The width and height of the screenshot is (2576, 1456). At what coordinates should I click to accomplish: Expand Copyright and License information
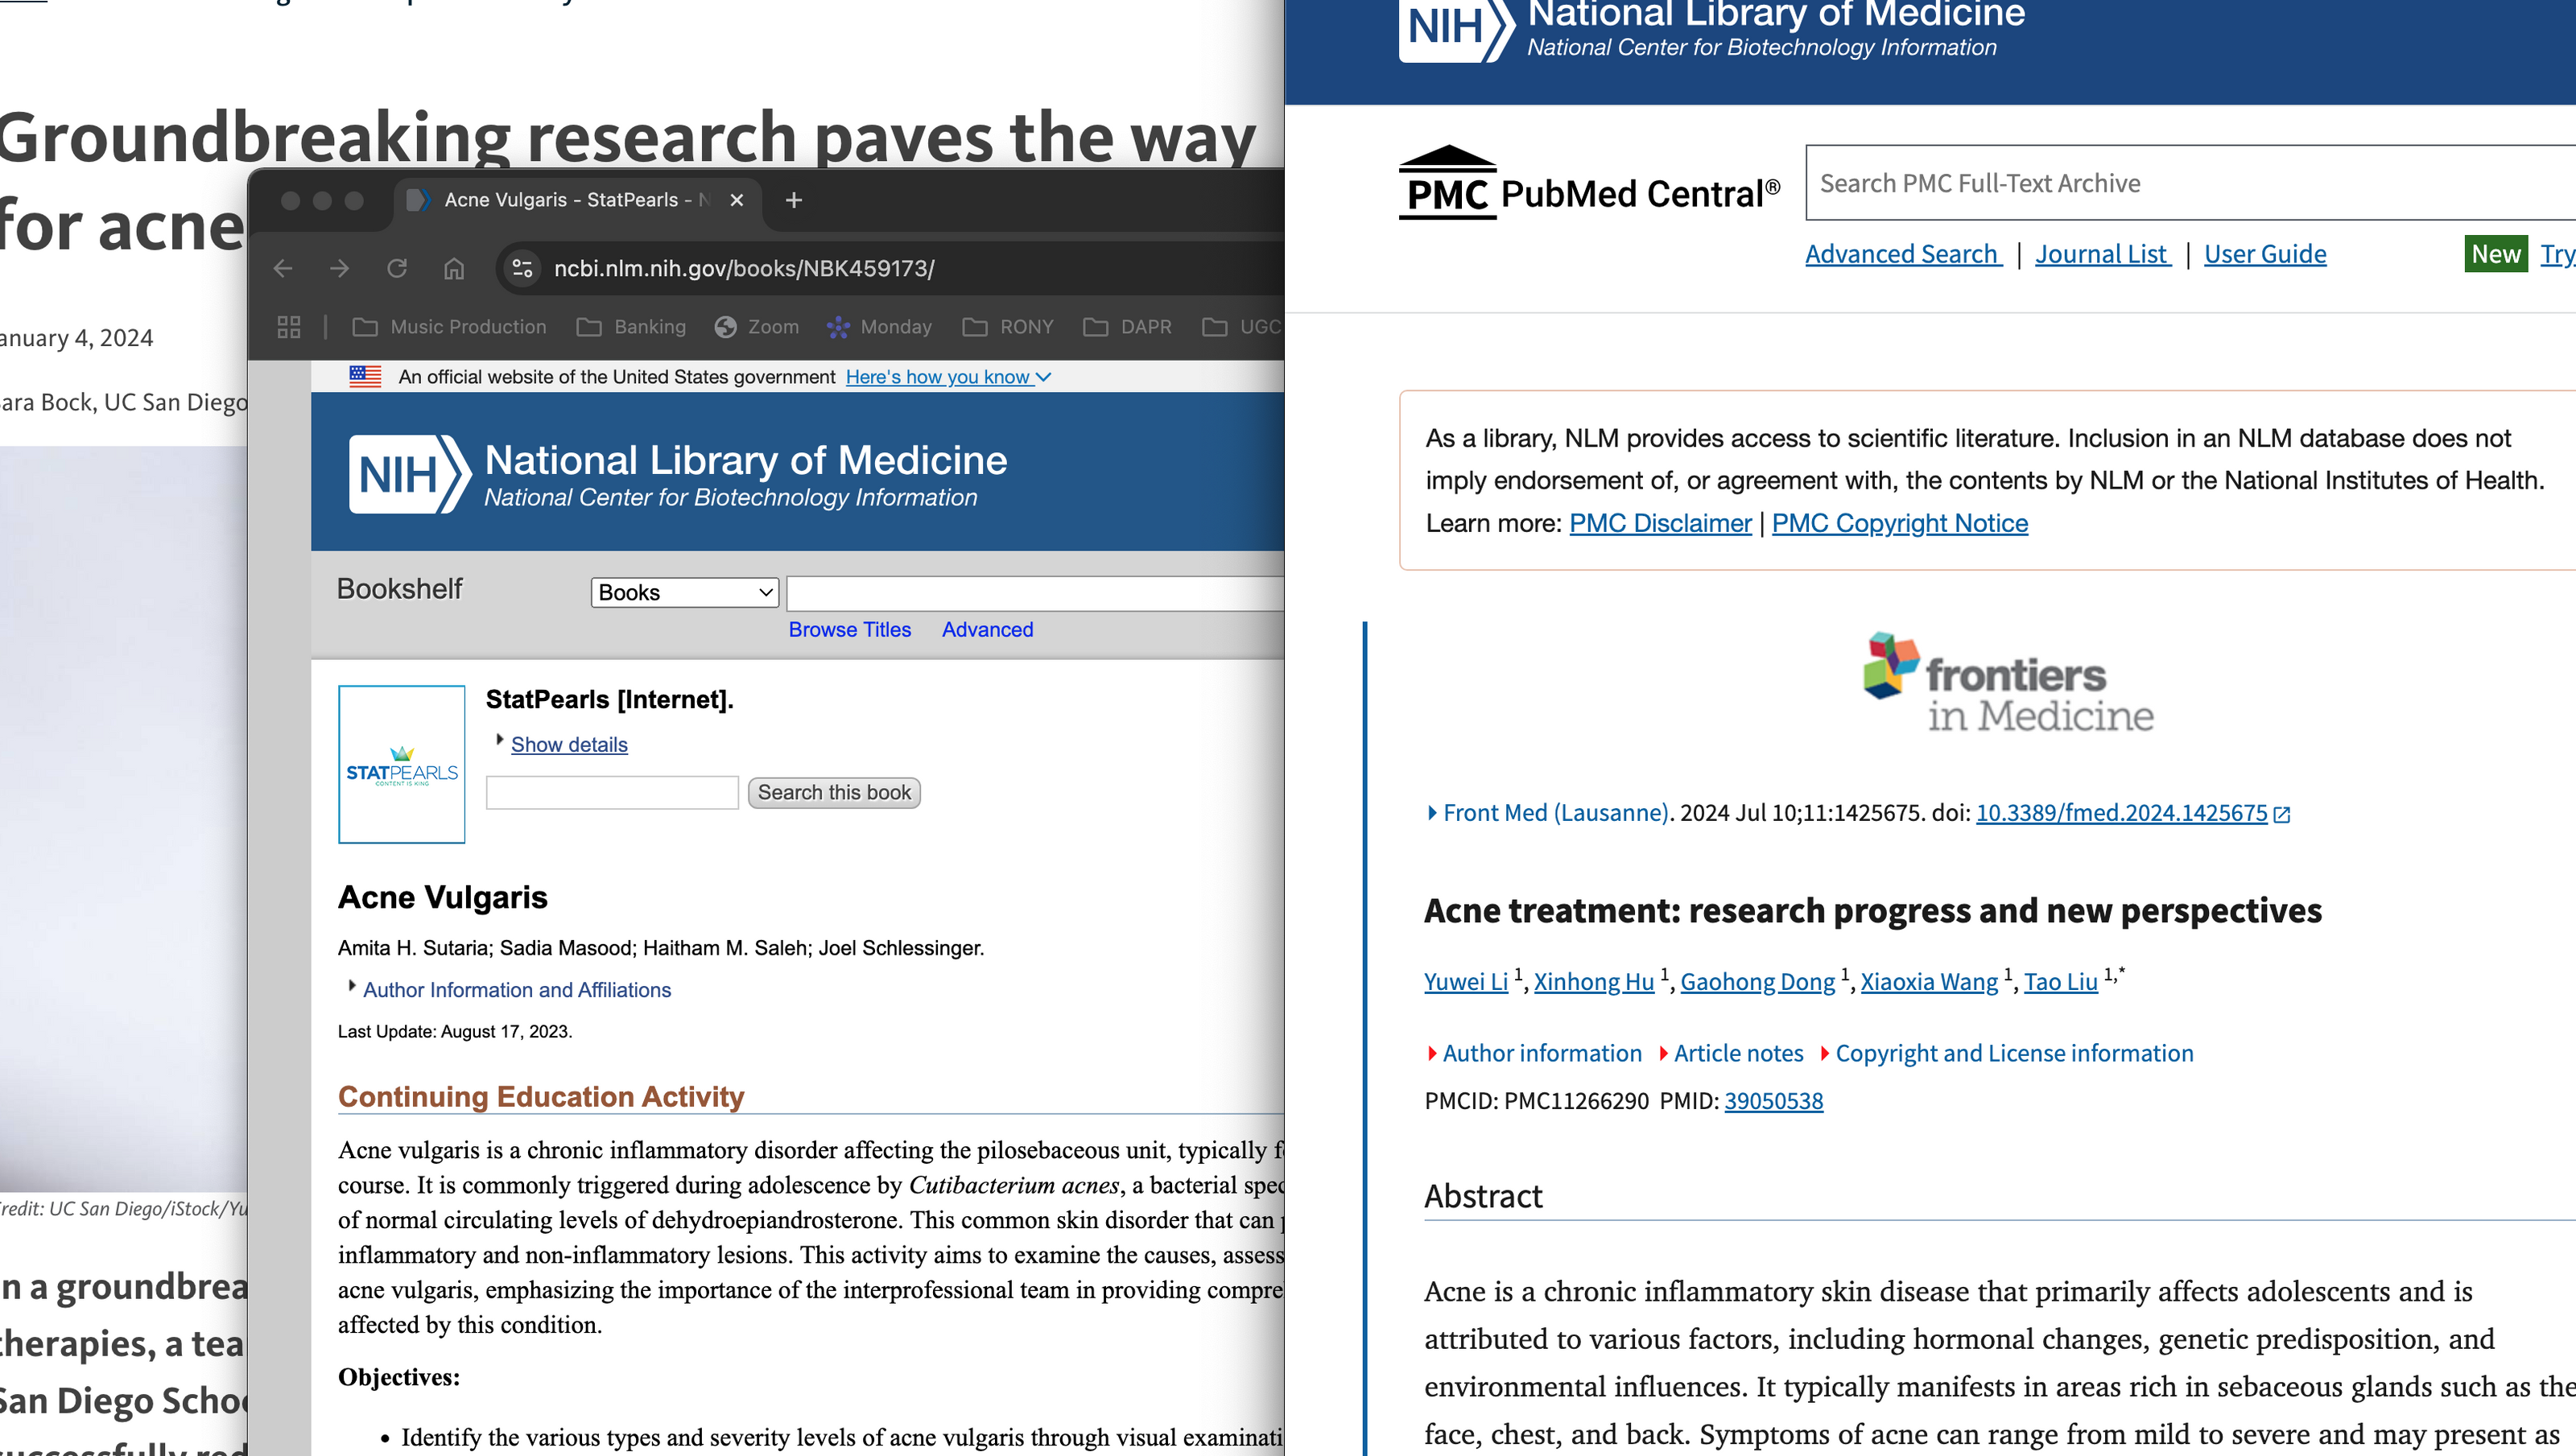(x=2007, y=1053)
